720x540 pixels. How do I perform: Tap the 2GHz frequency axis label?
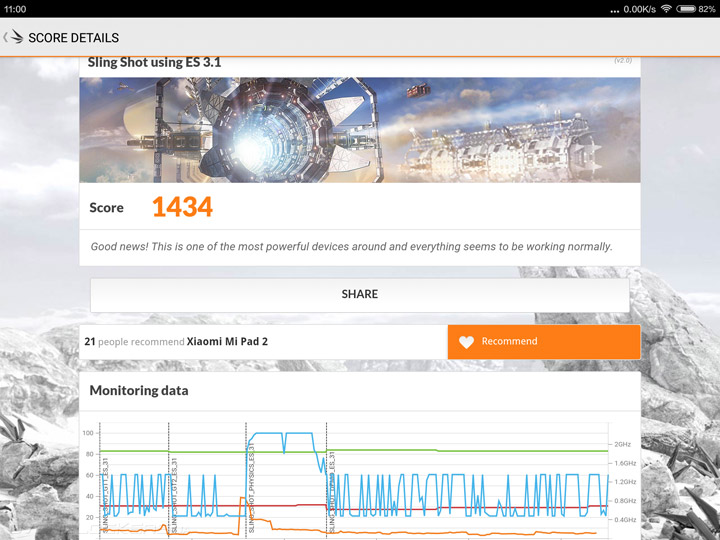pyautogui.click(x=623, y=444)
